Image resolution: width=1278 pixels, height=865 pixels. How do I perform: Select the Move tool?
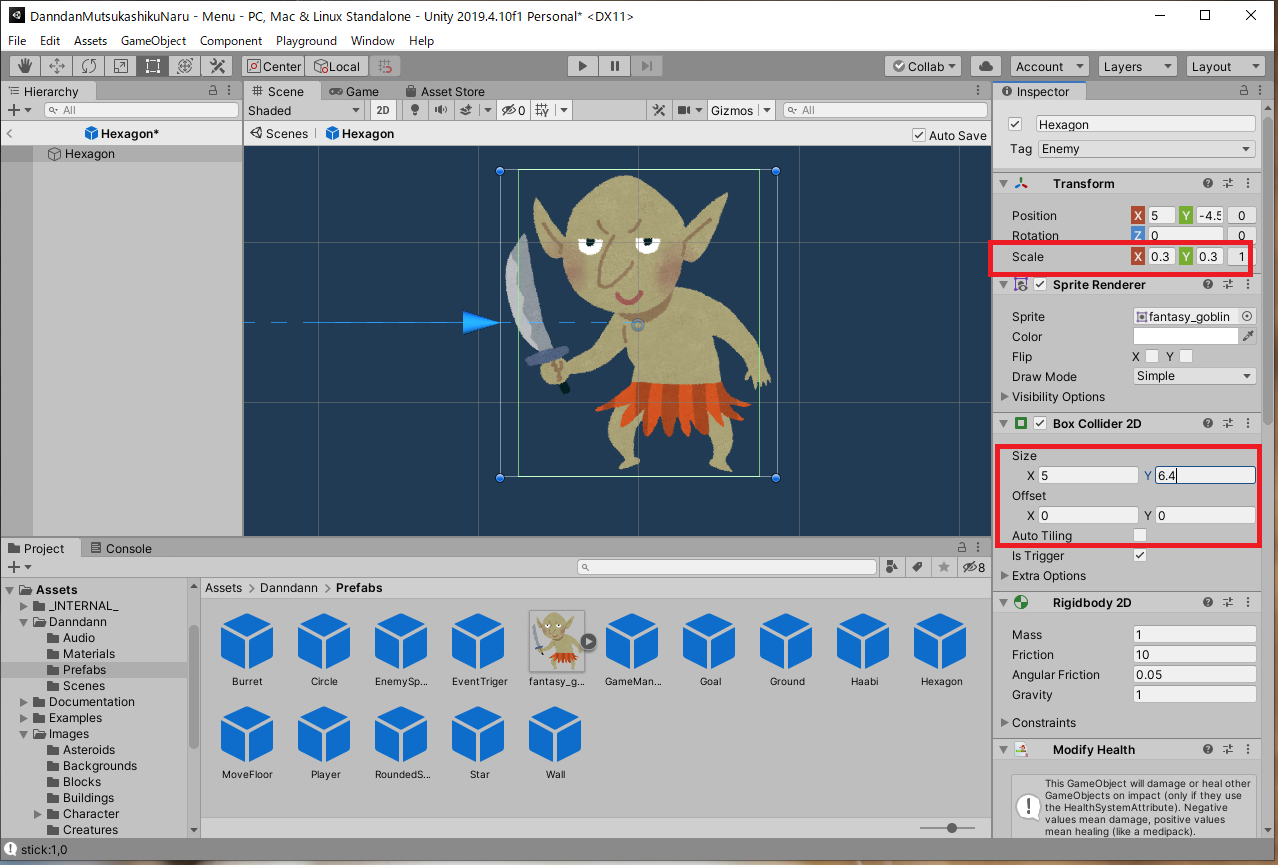[x=57, y=66]
